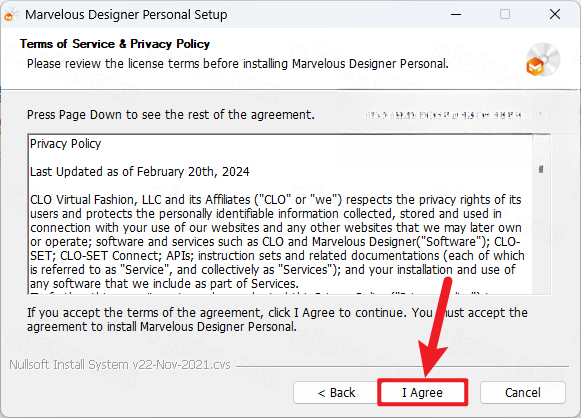Click the Marvelous Designer title bar icon
This screenshot has height=418, width=581.
[11, 15]
